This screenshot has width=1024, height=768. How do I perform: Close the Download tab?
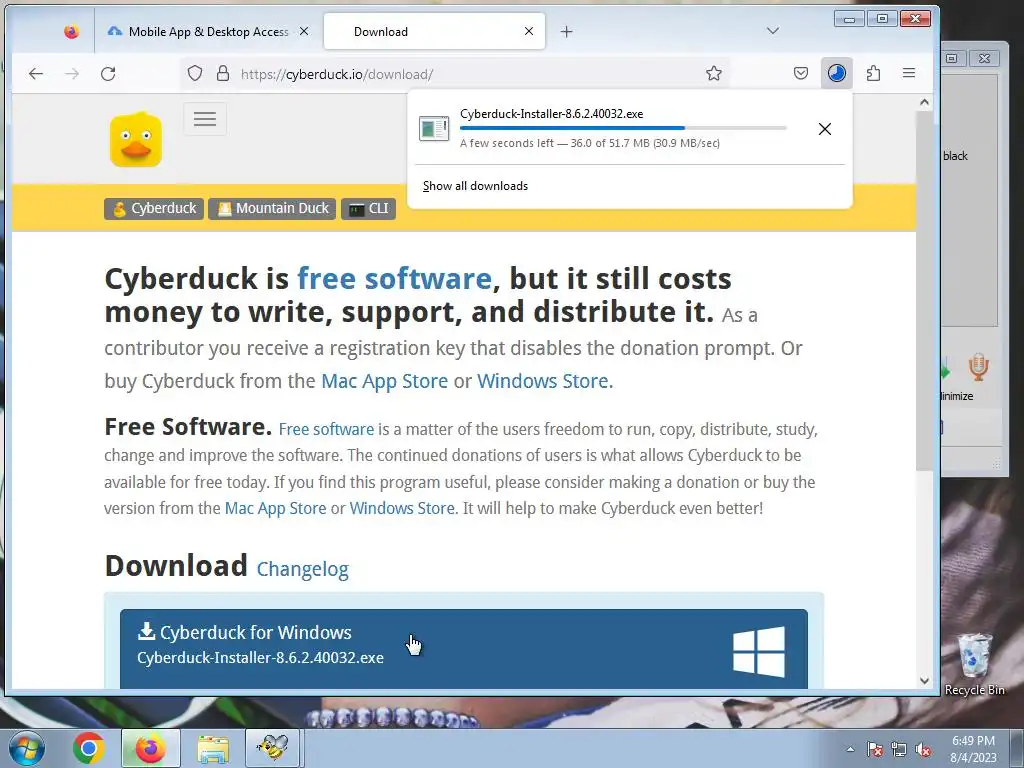(529, 31)
